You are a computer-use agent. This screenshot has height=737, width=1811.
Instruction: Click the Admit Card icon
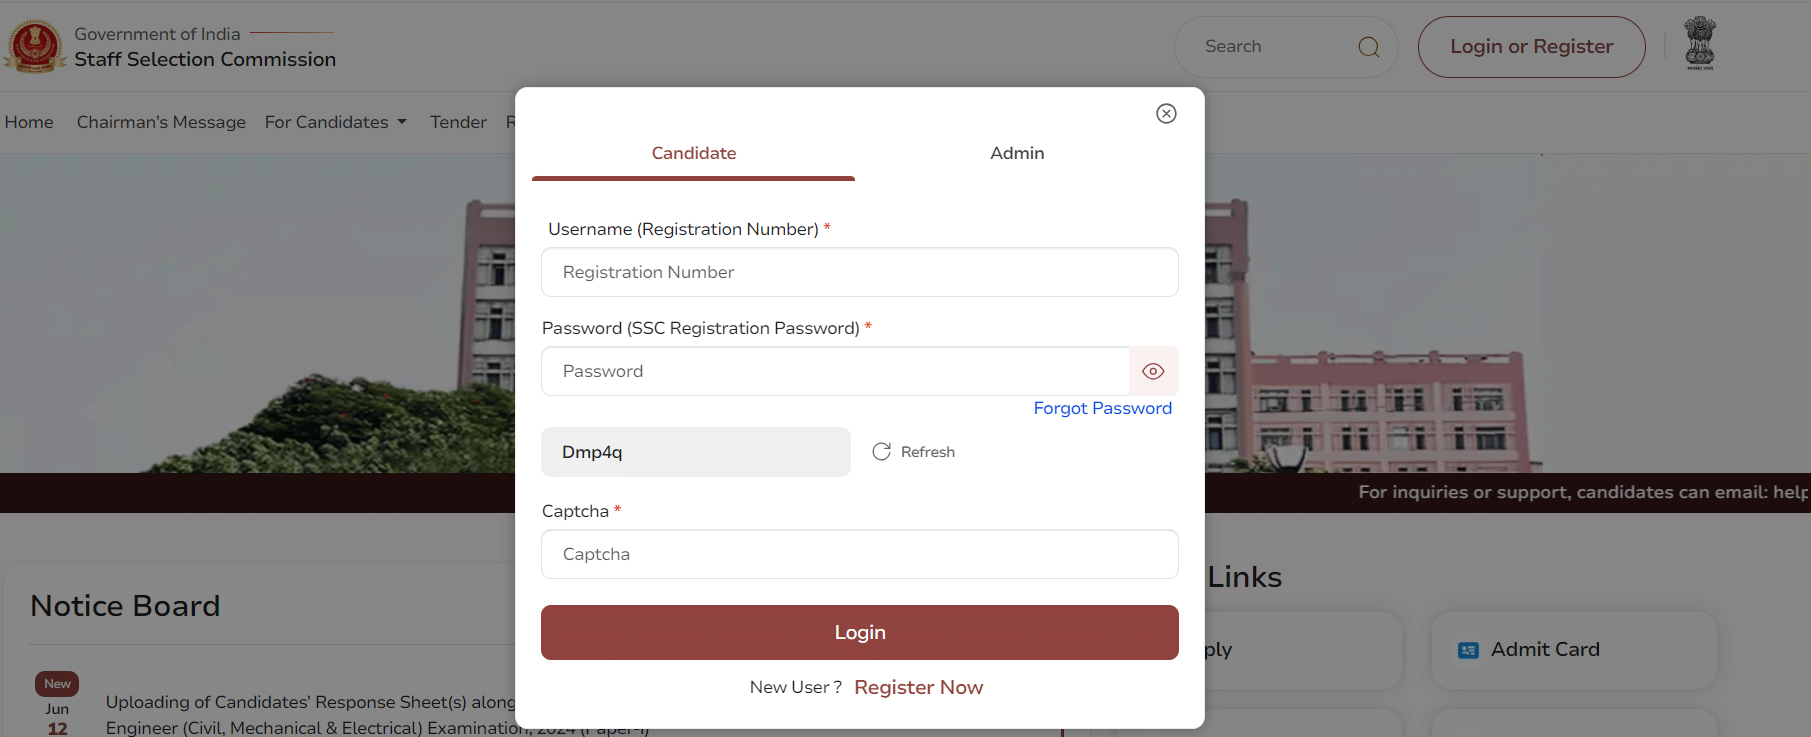click(x=1468, y=650)
